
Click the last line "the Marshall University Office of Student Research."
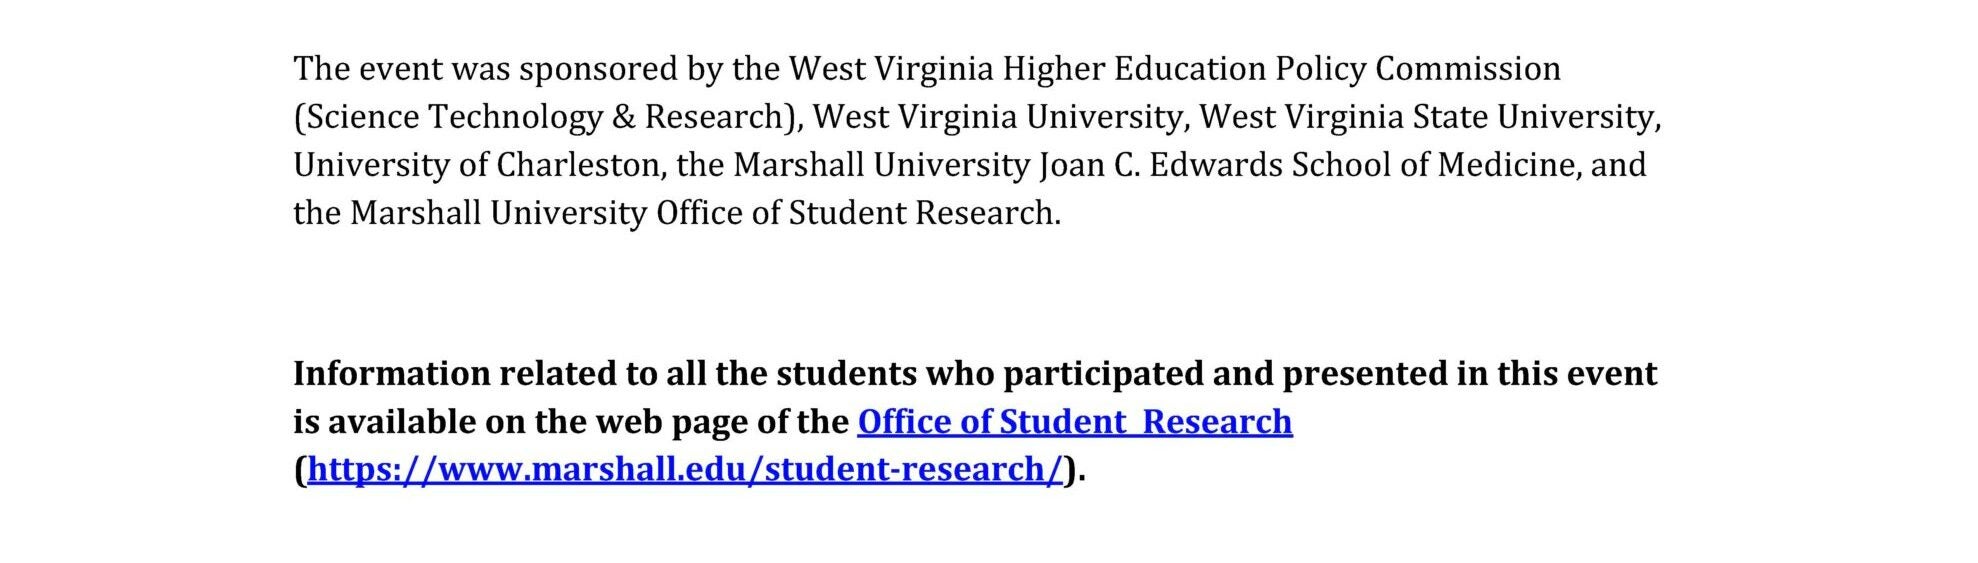pyautogui.click(x=676, y=213)
